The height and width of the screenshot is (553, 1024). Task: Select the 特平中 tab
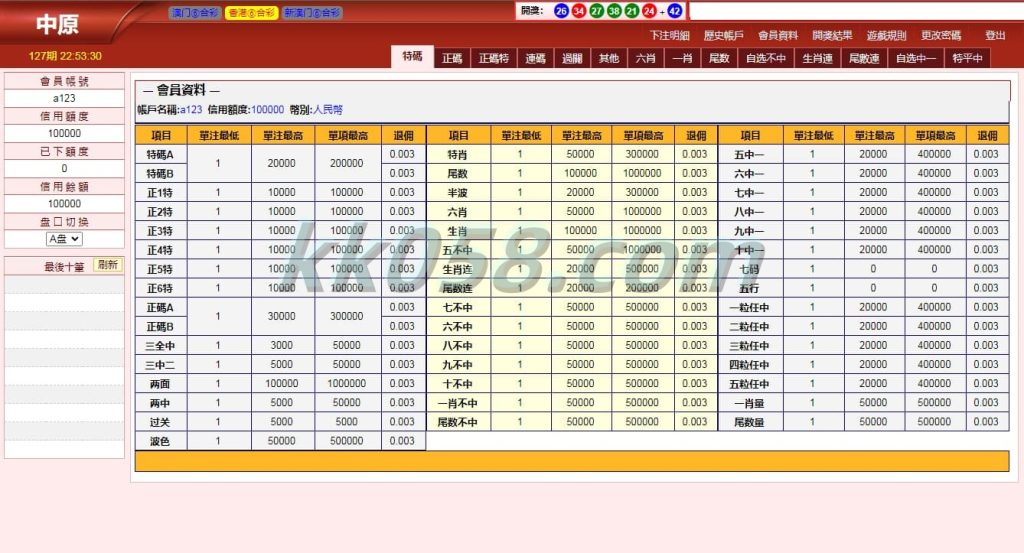(x=967, y=59)
